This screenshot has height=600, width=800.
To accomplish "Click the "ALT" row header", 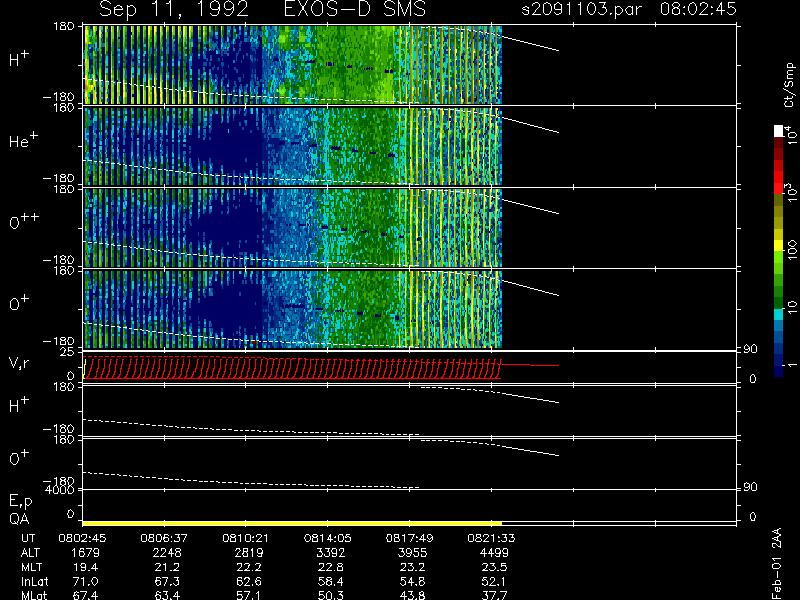I will pos(31,553).
